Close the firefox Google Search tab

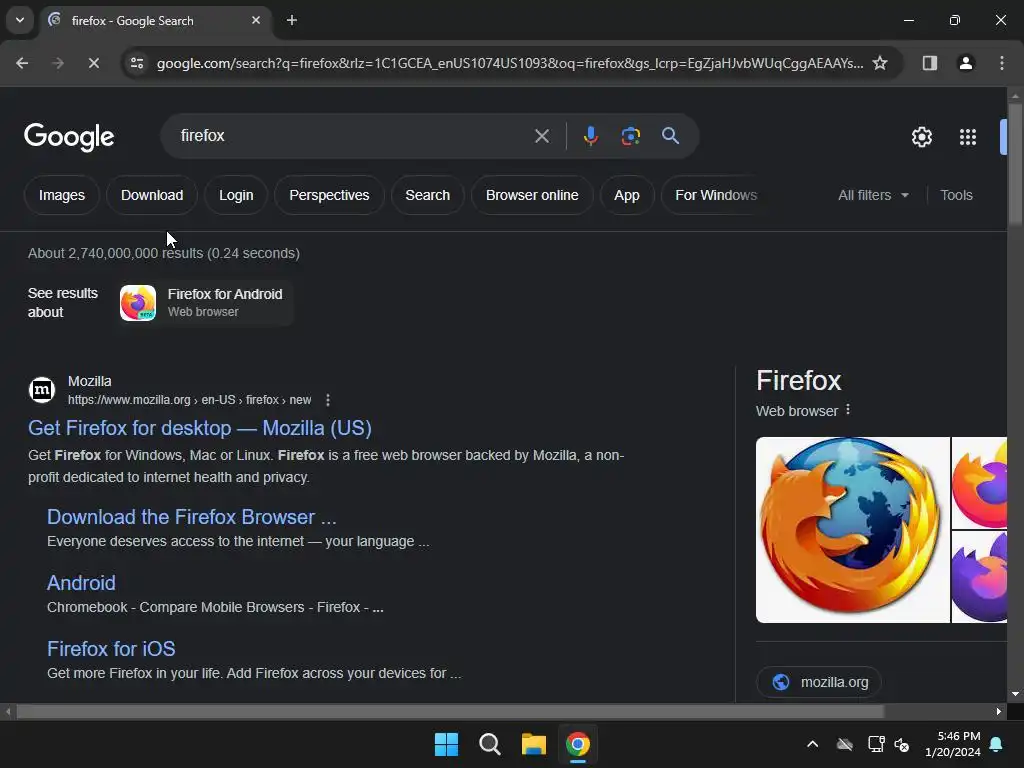click(x=256, y=20)
